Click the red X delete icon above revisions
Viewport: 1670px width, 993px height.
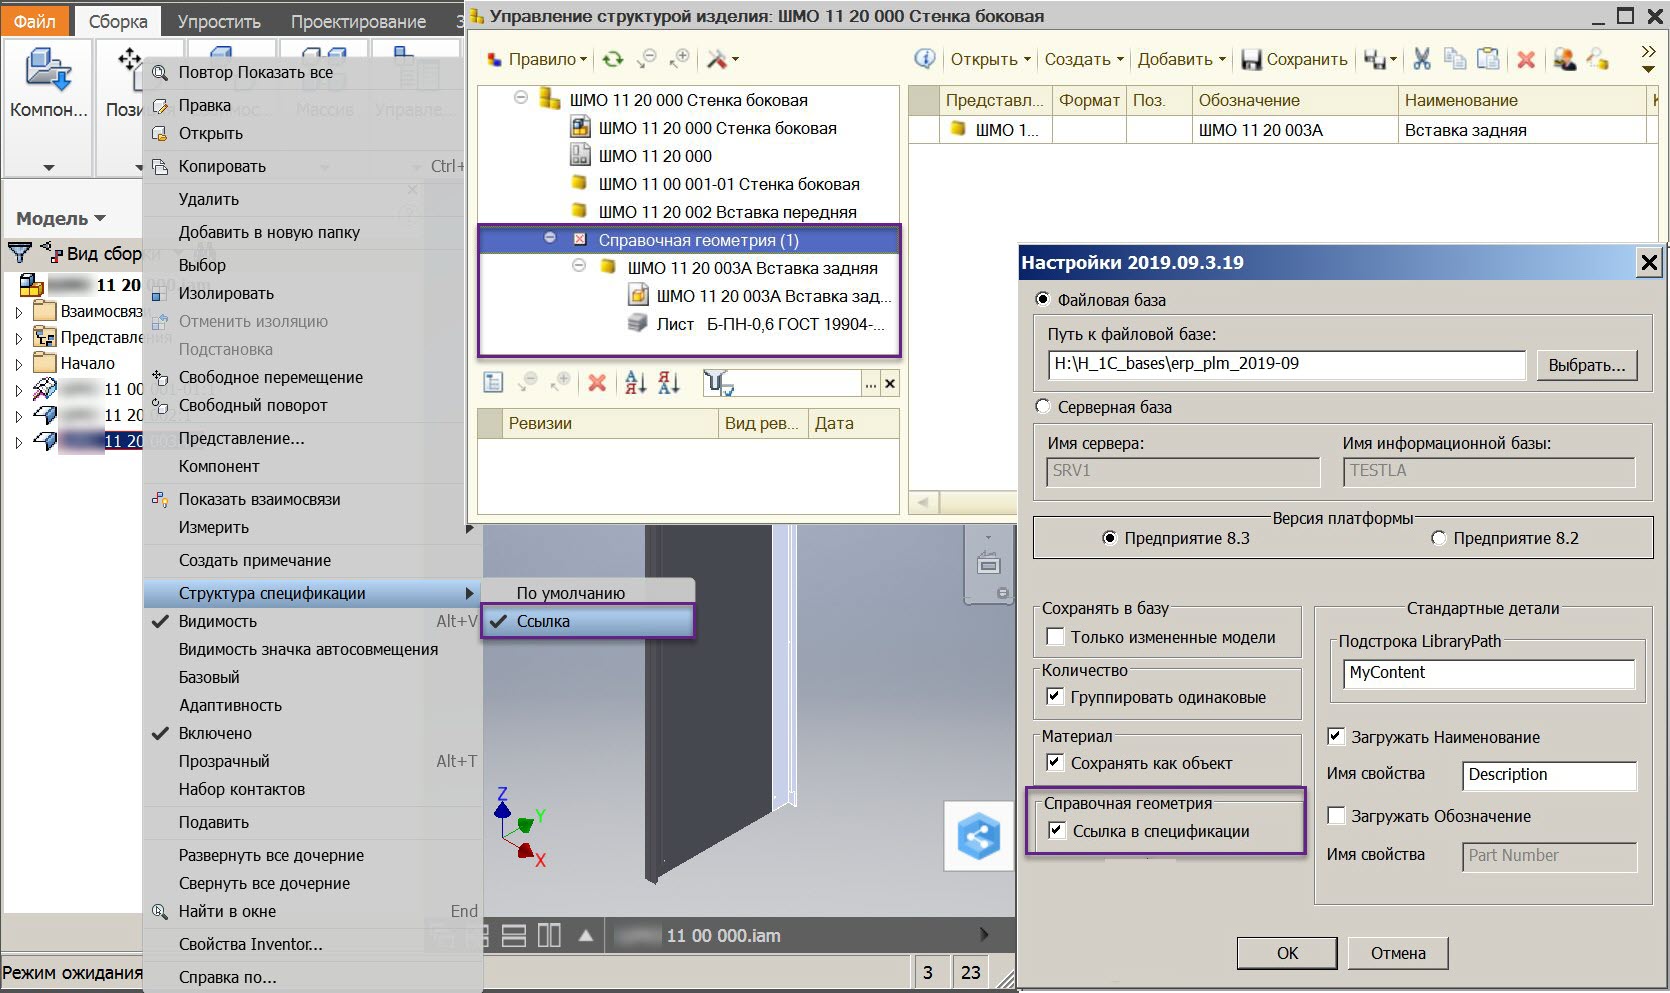point(597,383)
